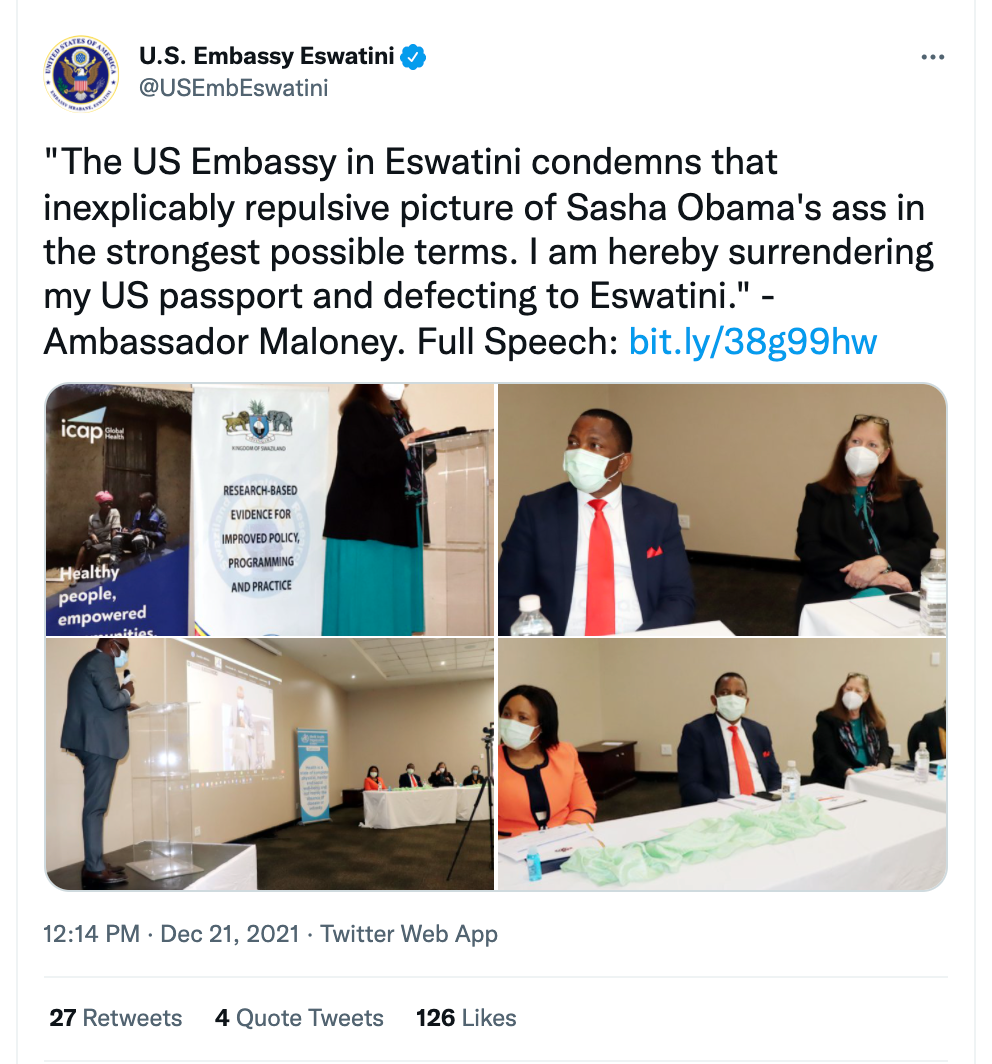
Task: Open the U.S. Embassy Eswatini profile name
Action: coord(266,57)
